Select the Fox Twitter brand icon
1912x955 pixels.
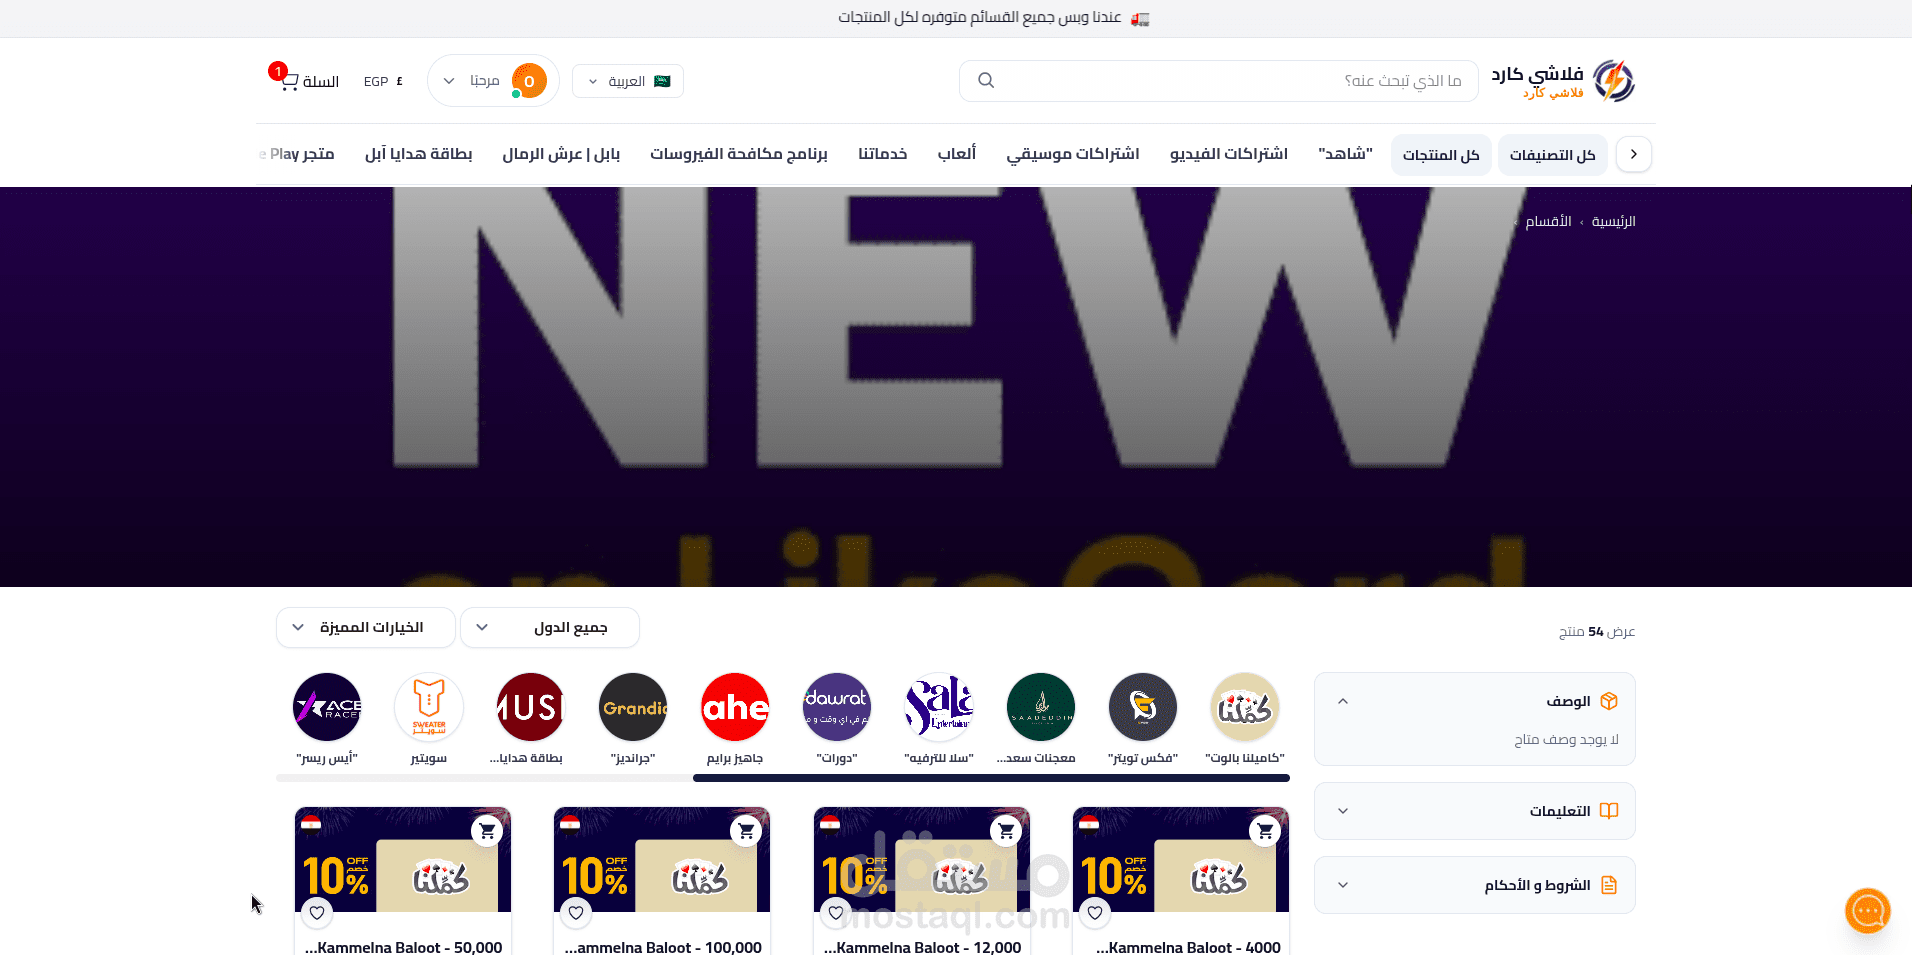1143,707
